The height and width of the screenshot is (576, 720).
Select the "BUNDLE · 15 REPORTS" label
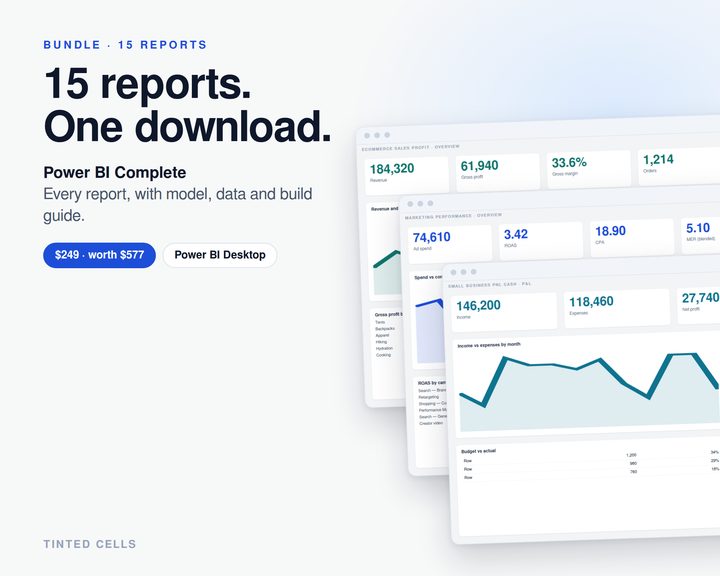[x=125, y=45]
